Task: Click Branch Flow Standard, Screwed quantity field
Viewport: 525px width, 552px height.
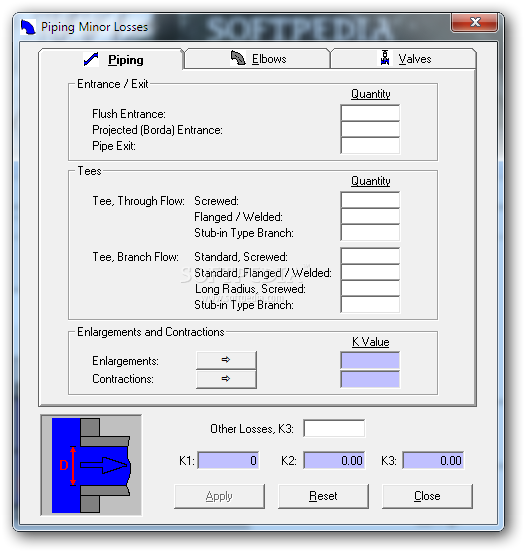Action: pos(370,256)
